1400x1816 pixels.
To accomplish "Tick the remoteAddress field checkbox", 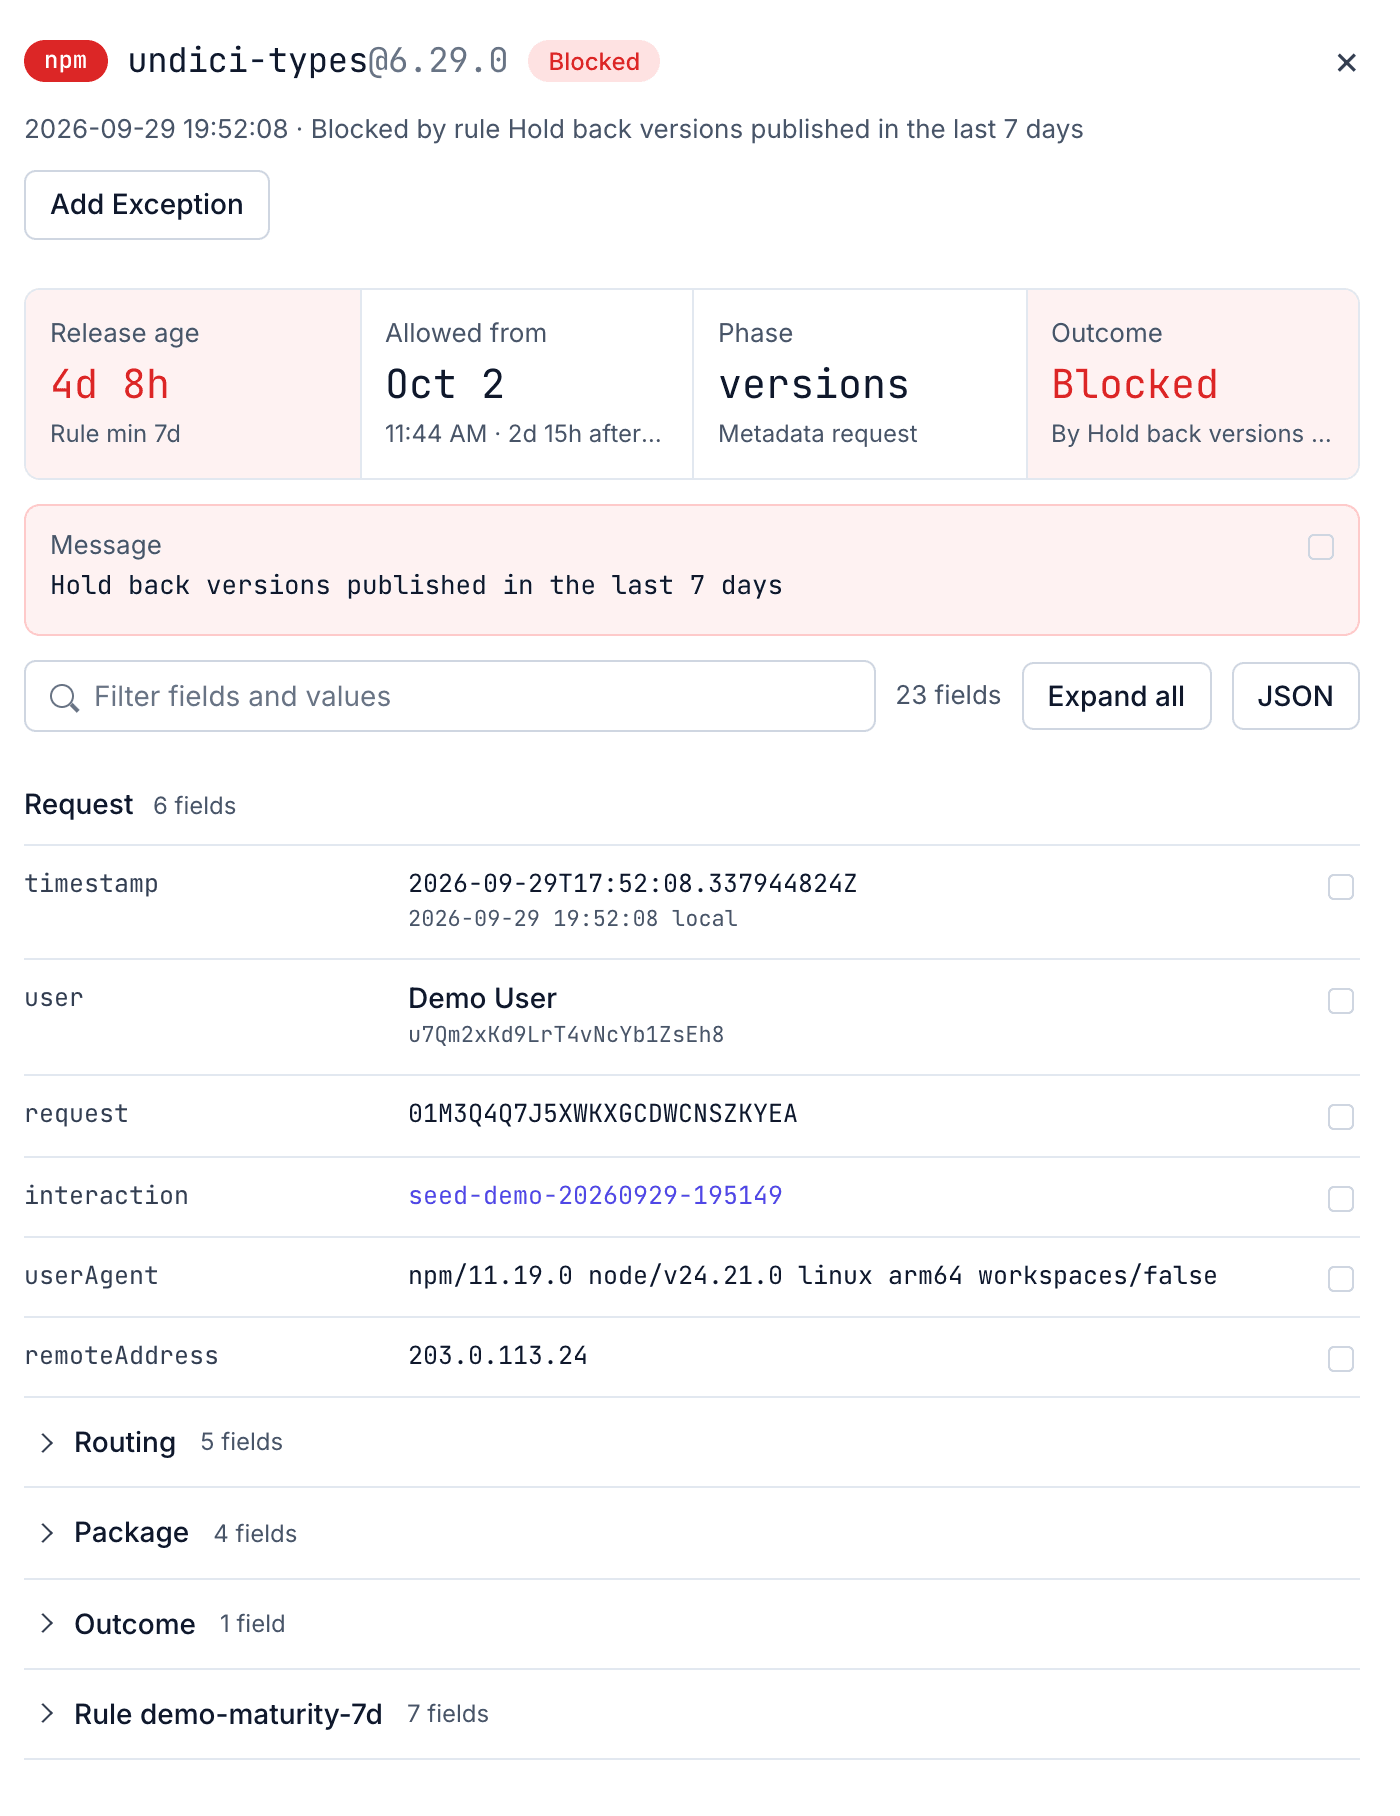I will pos(1341,1359).
